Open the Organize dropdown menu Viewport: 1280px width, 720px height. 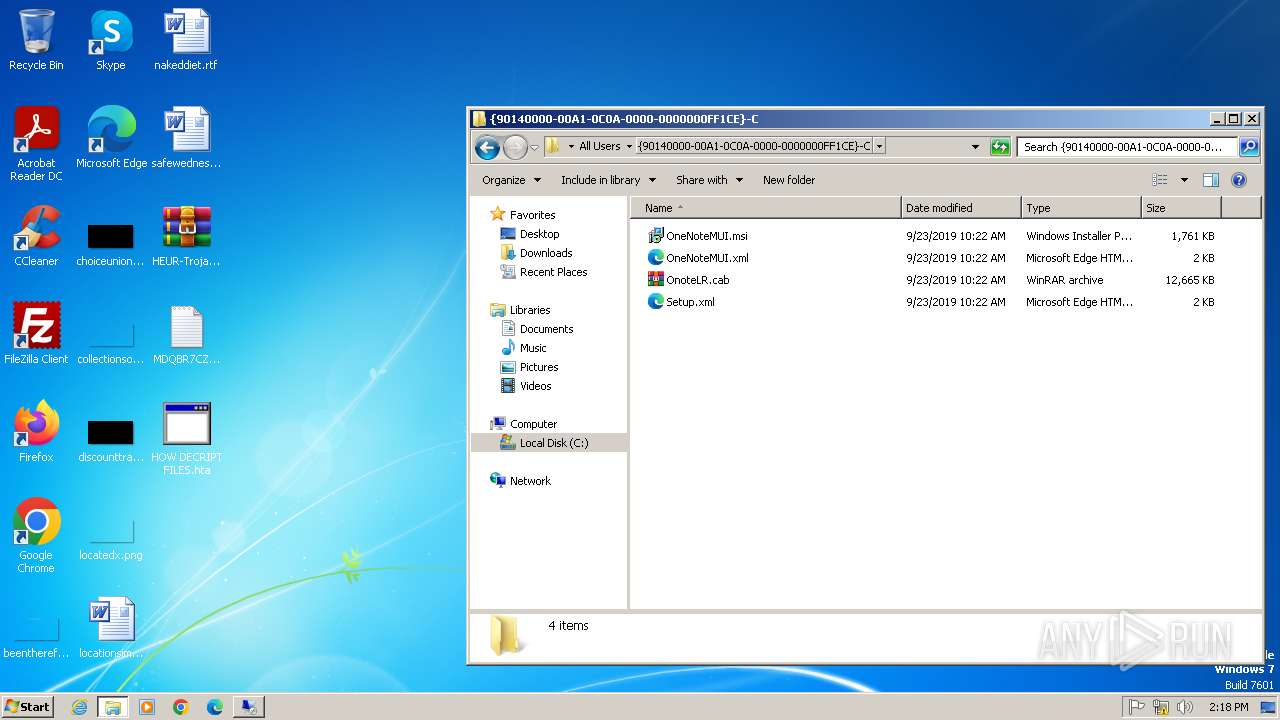[x=511, y=180]
